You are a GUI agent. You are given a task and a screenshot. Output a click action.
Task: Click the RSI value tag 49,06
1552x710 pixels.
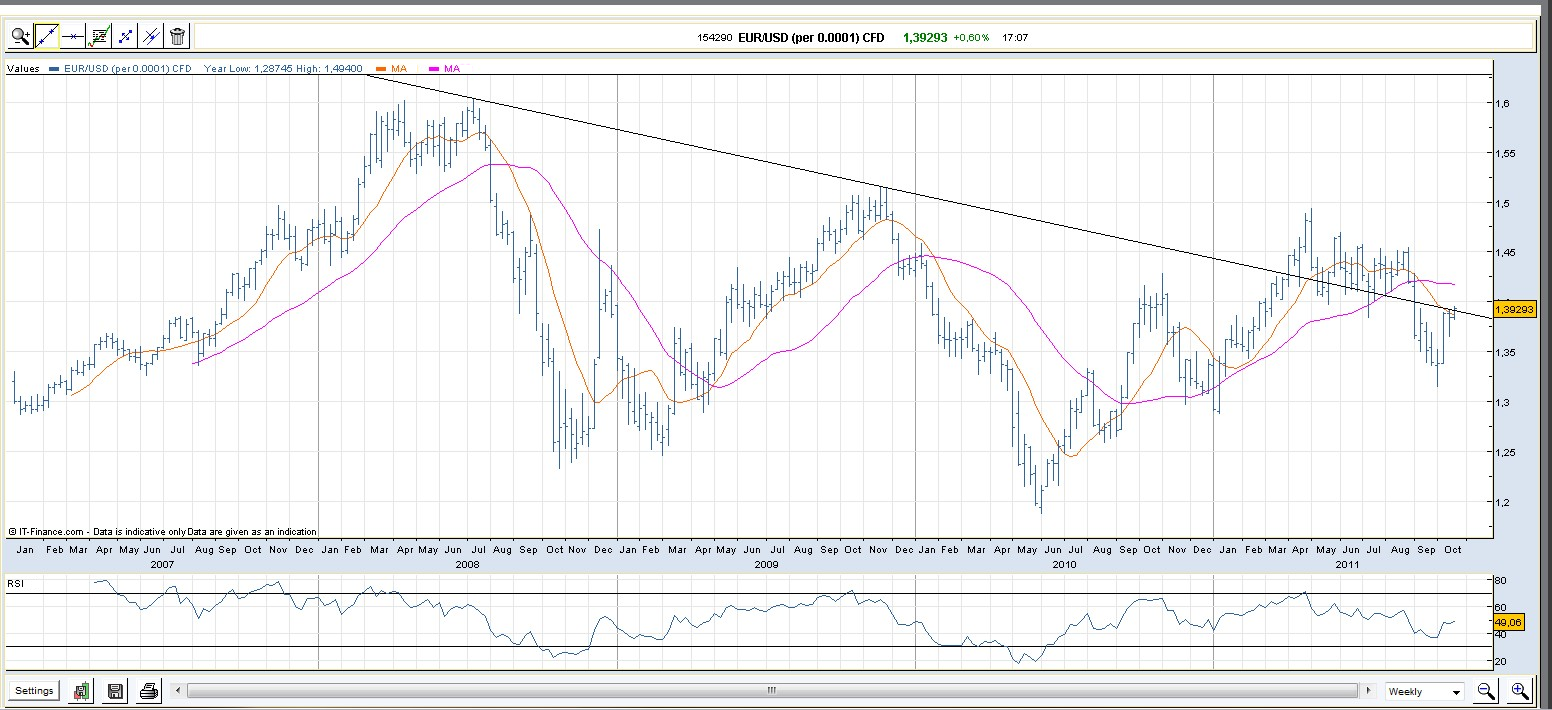click(x=1510, y=621)
